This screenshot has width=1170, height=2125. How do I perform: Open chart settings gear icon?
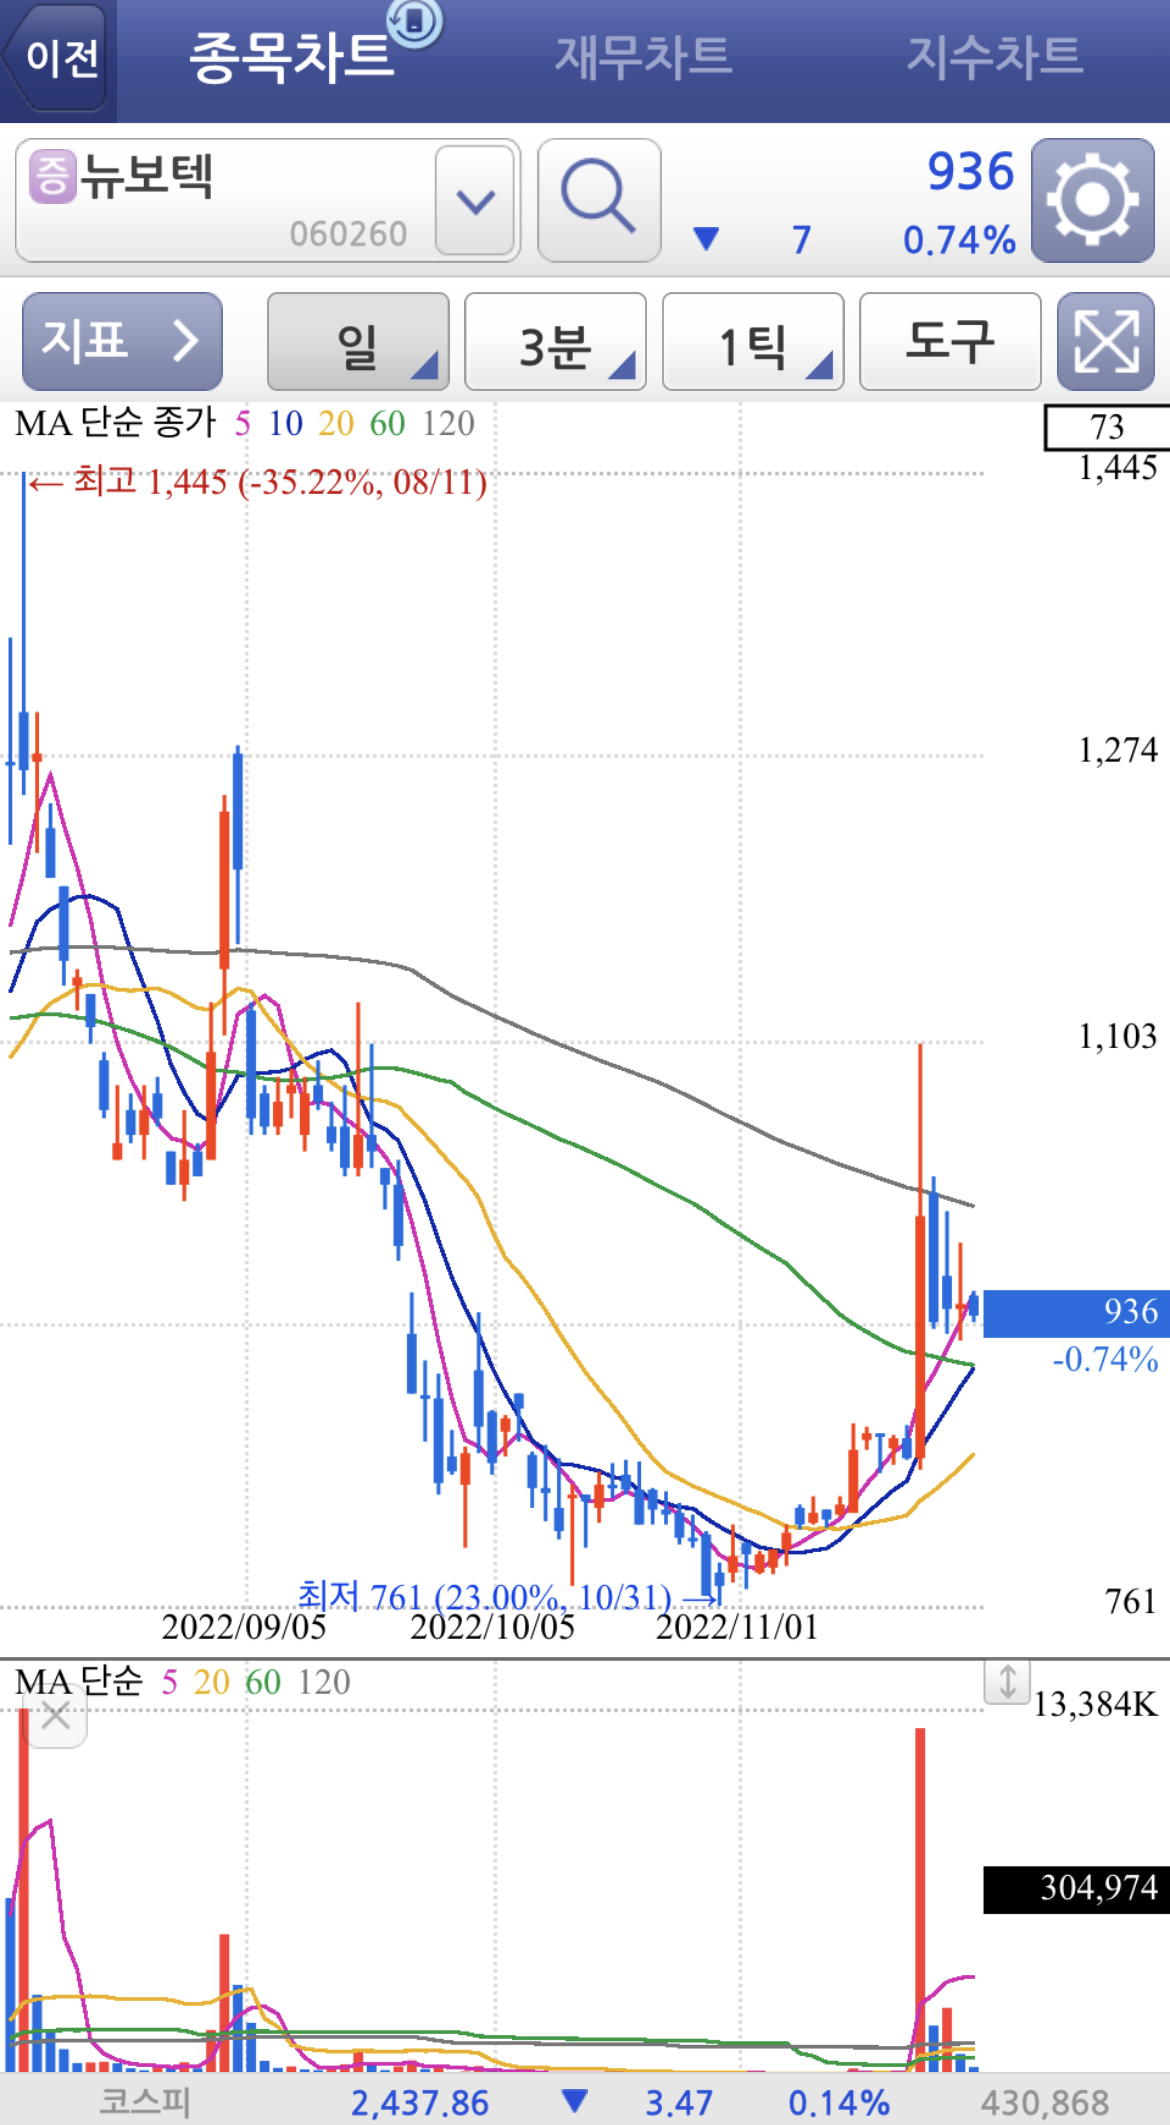click(1093, 200)
